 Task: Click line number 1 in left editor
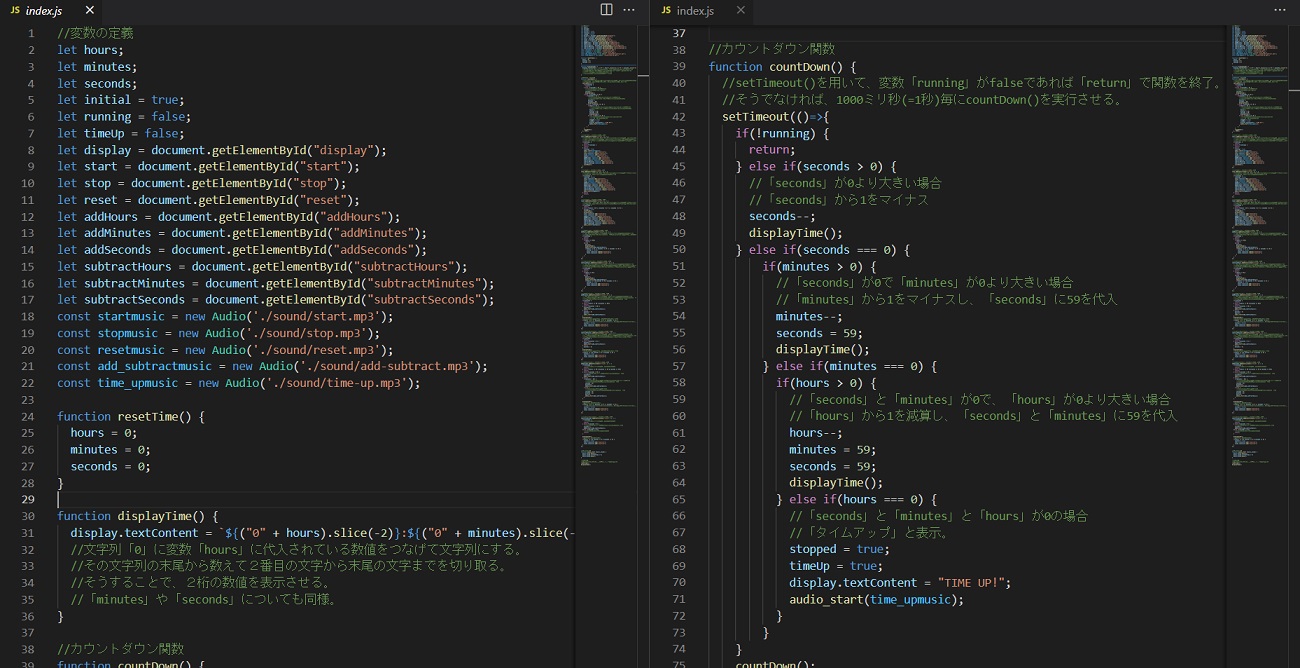click(31, 33)
